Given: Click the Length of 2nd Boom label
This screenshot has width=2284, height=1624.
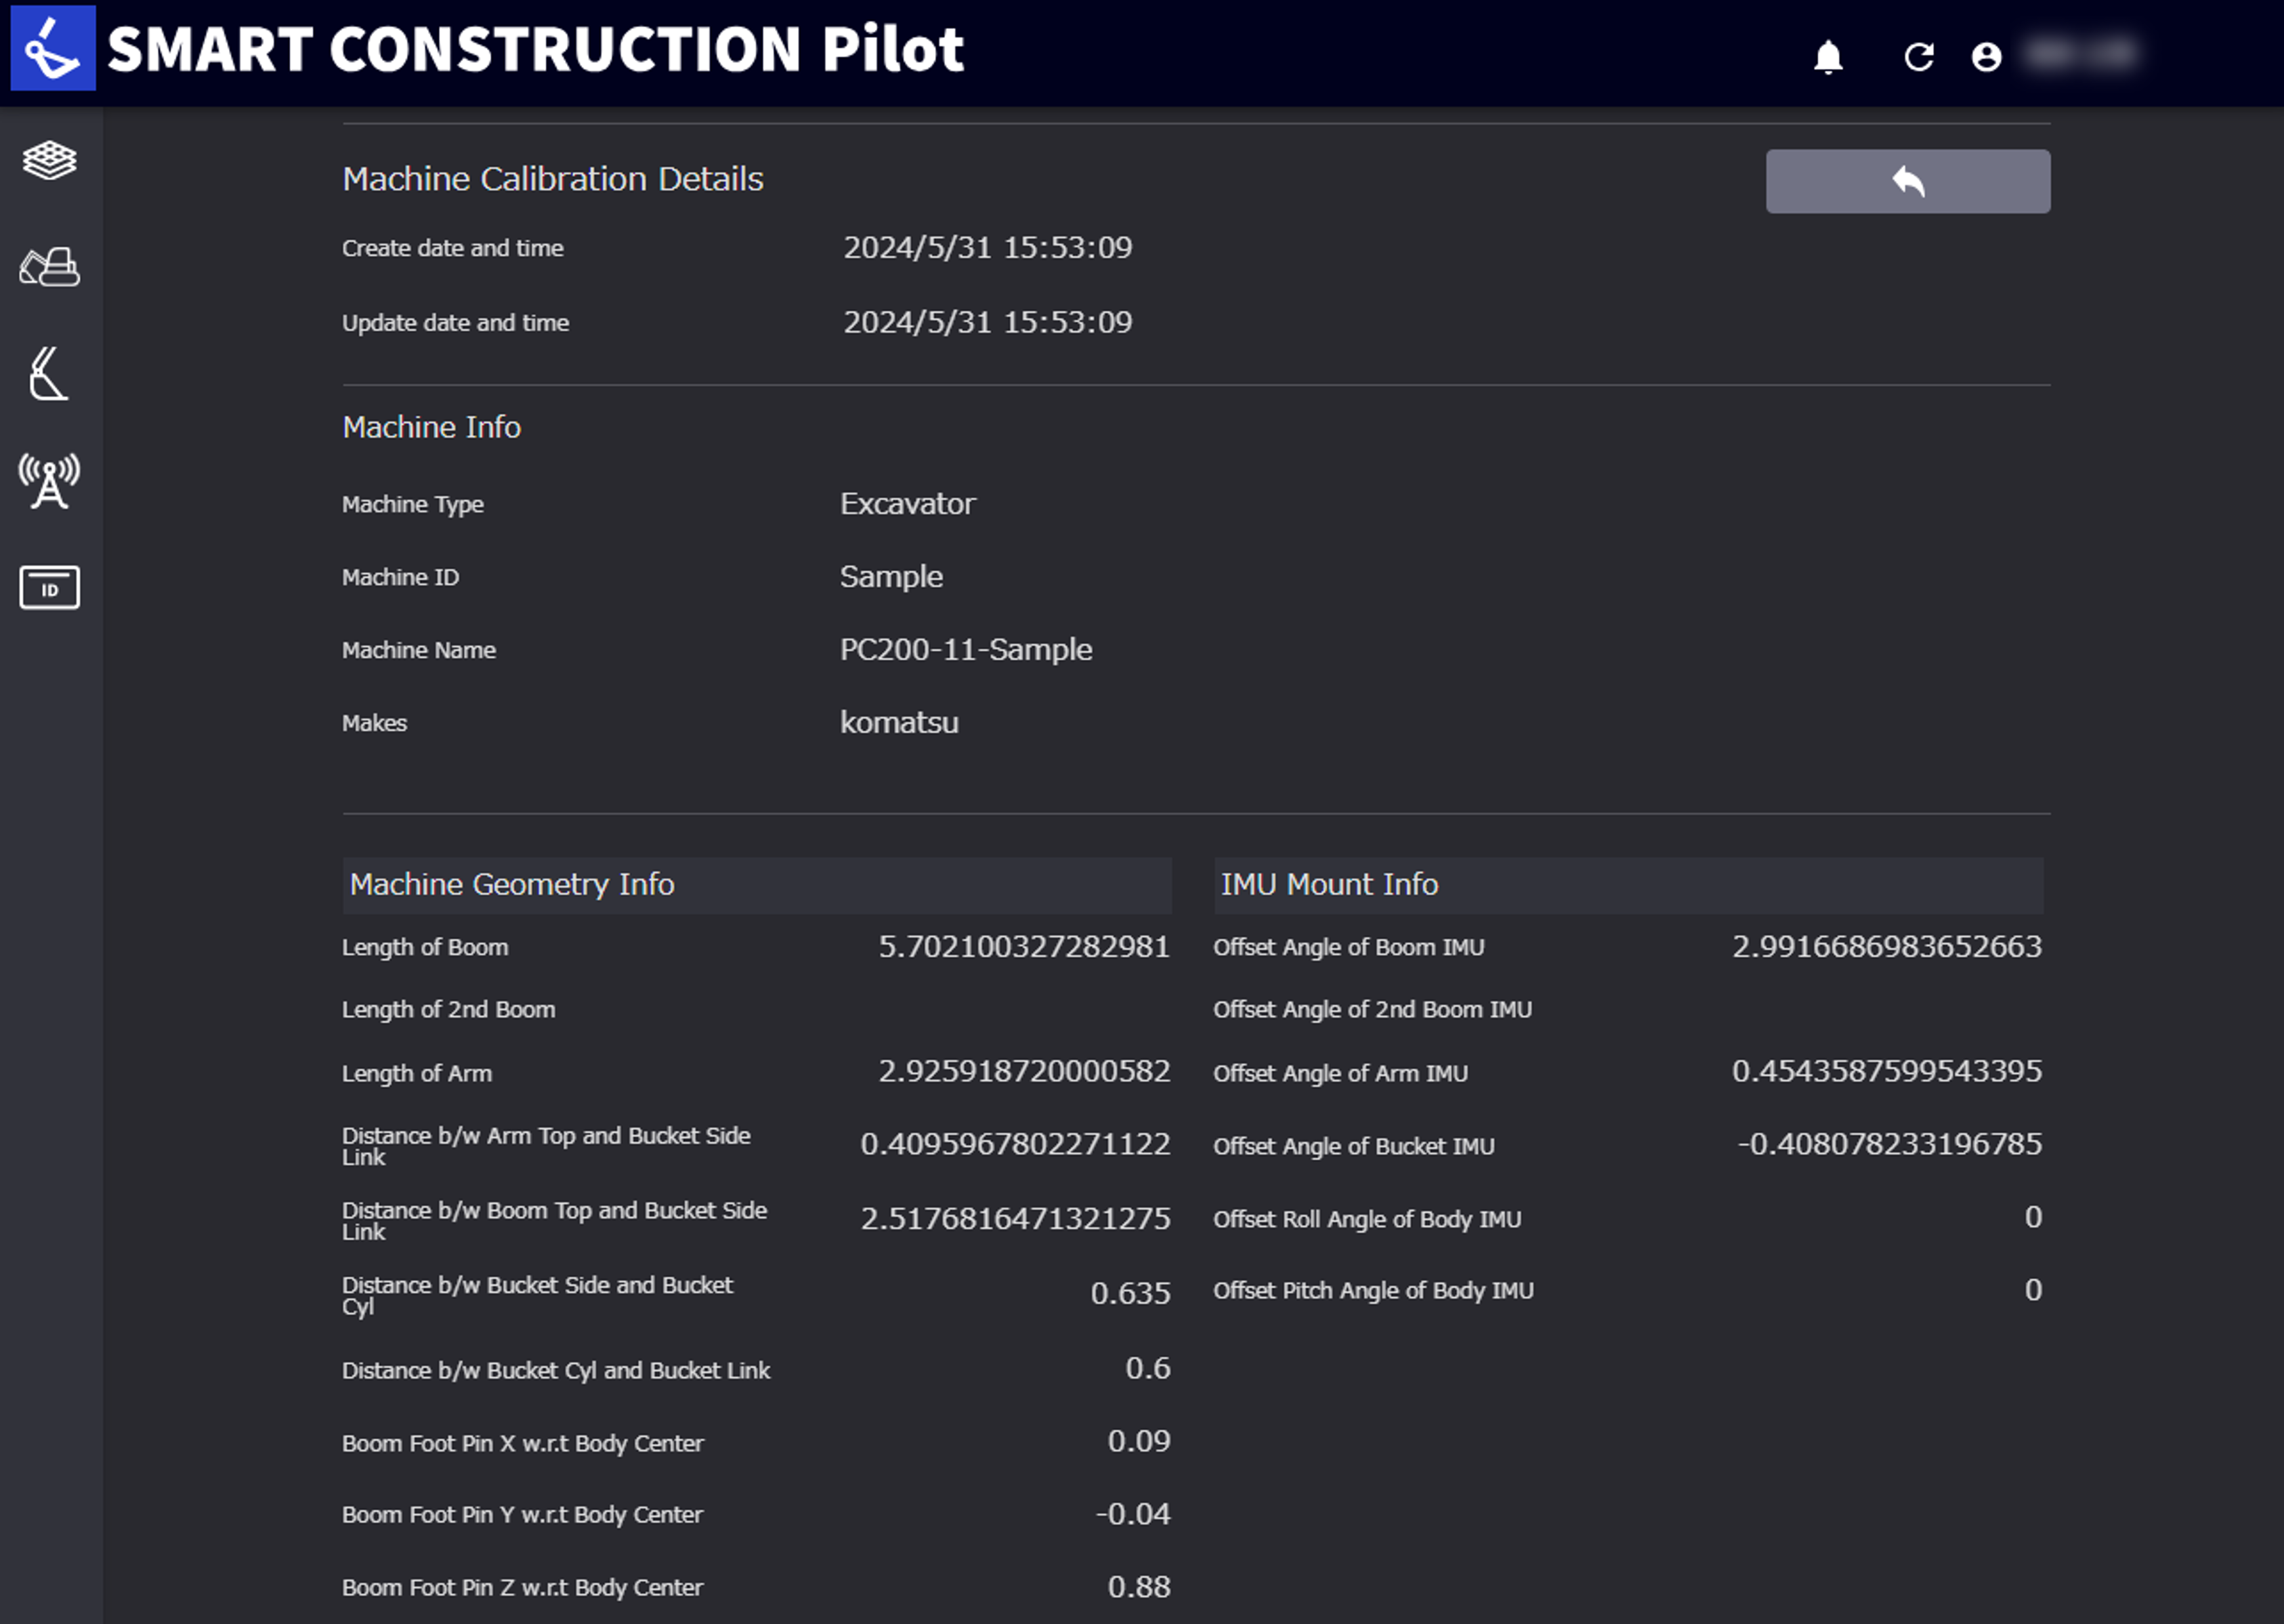Looking at the screenshot, I should tap(448, 1010).
